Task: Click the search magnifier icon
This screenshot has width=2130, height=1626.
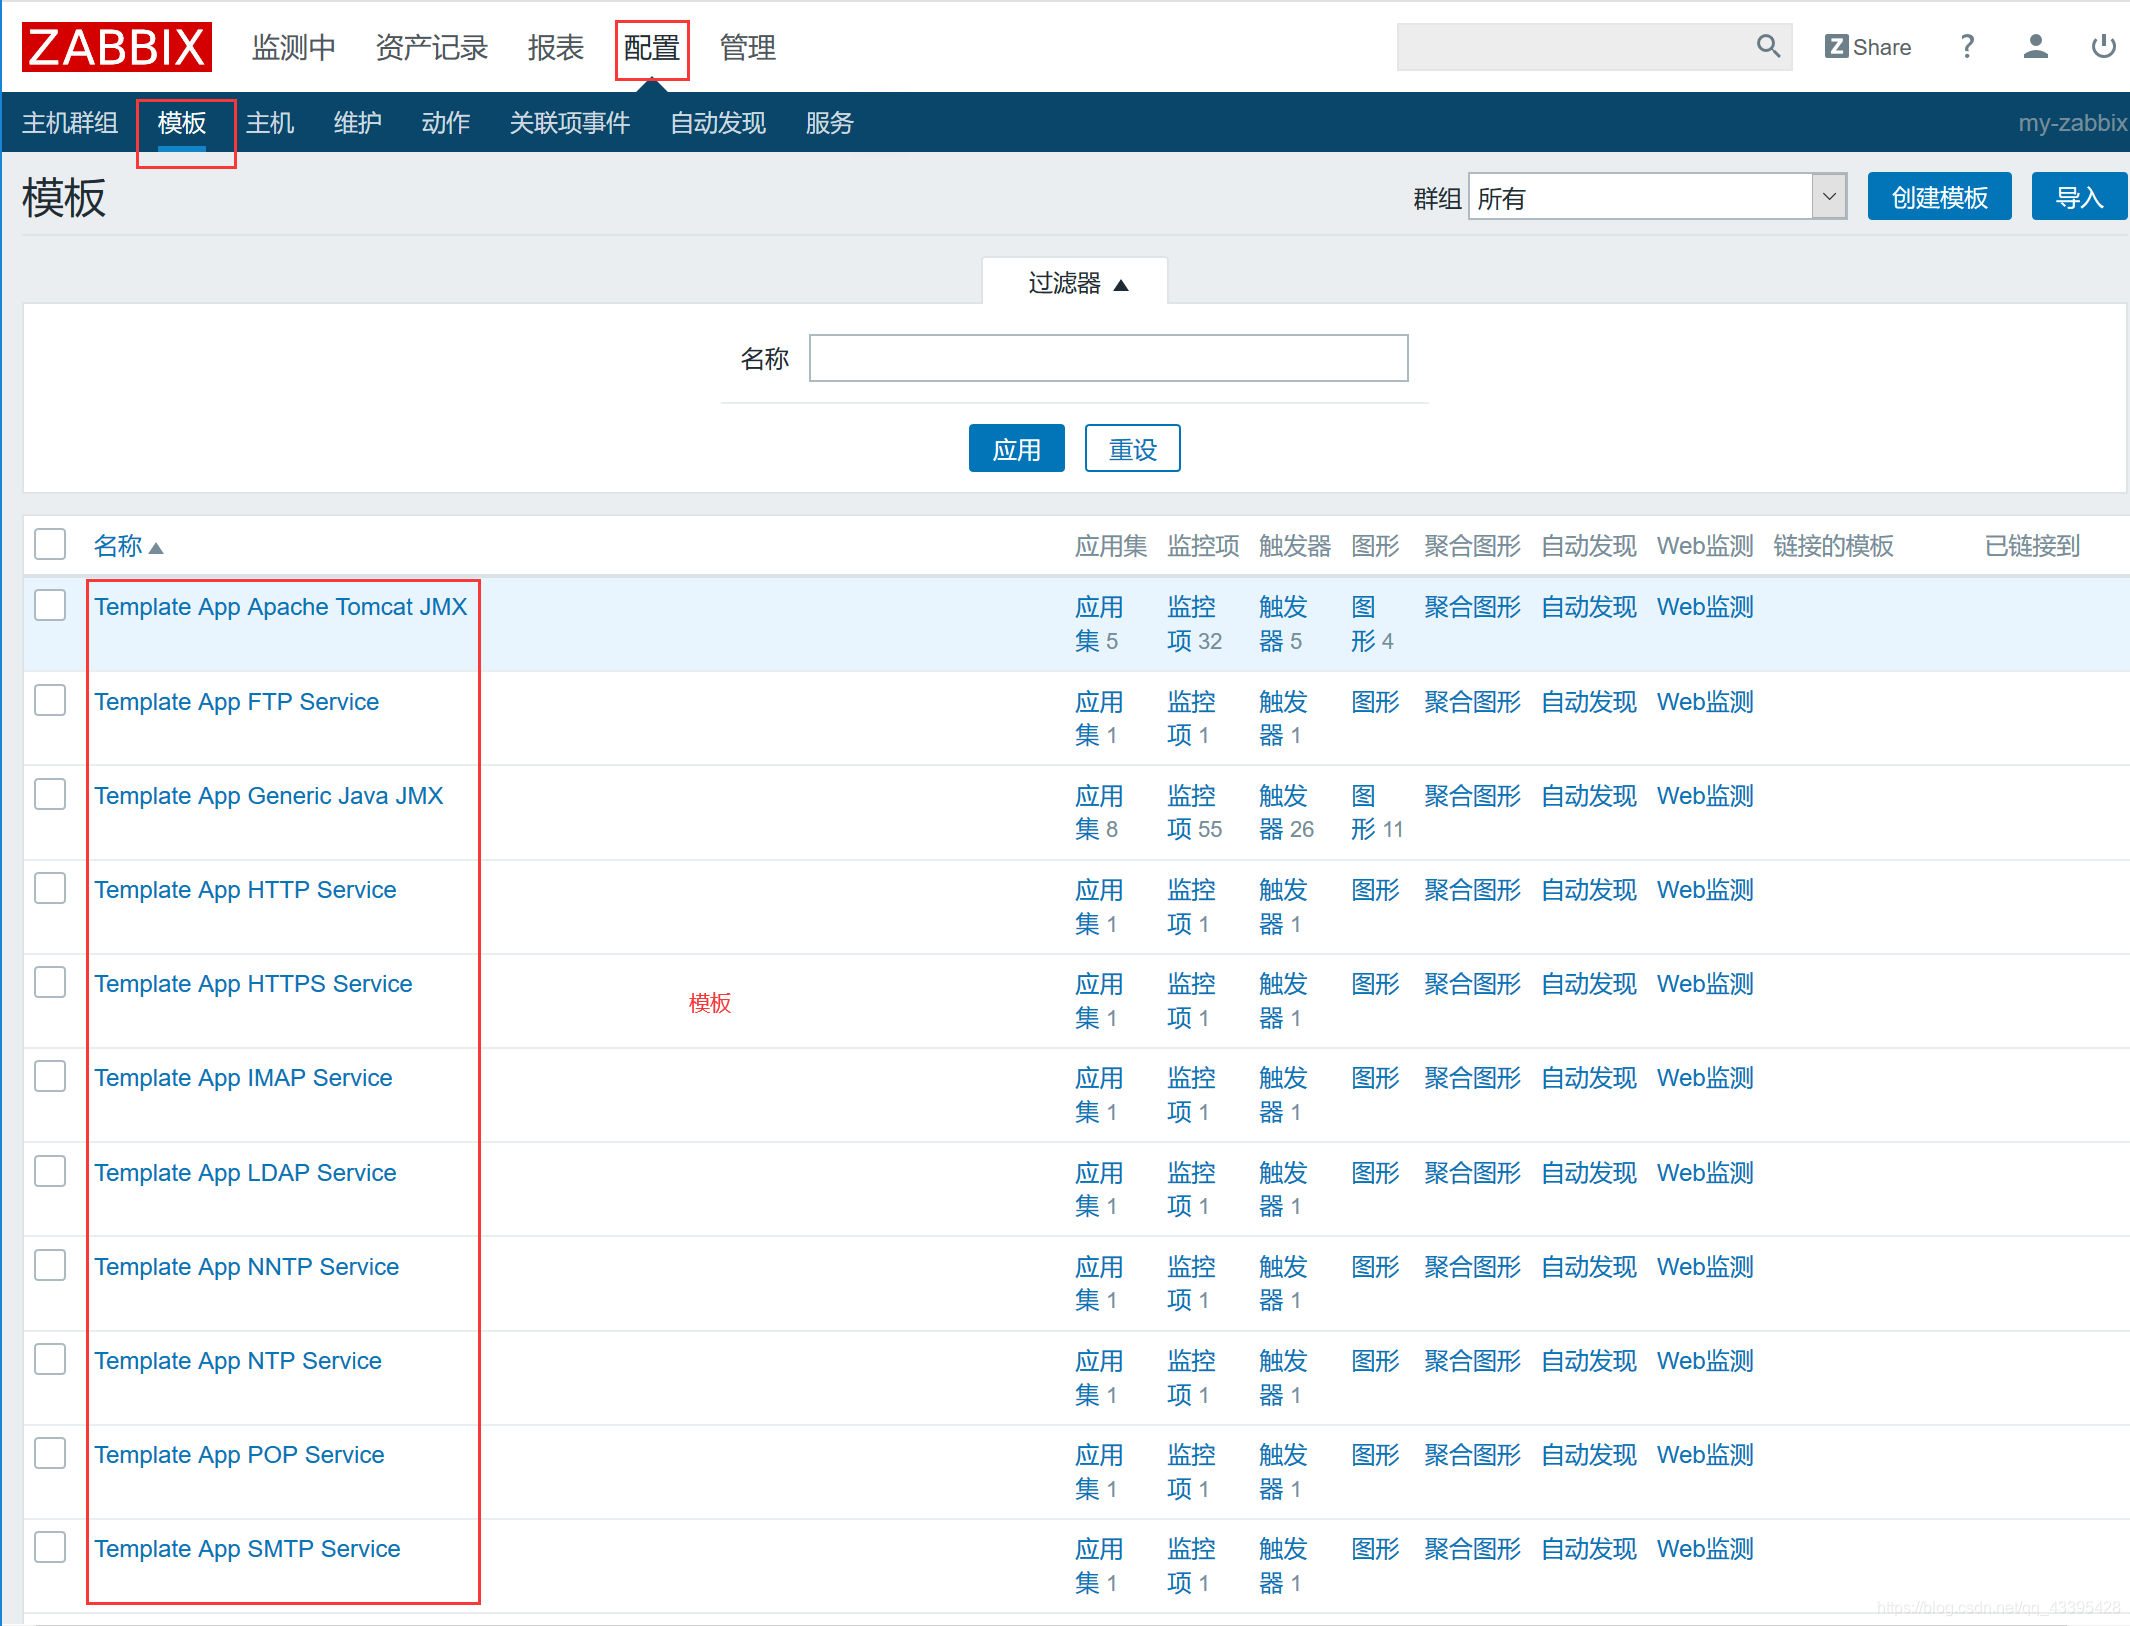Action: point(1768,46)
